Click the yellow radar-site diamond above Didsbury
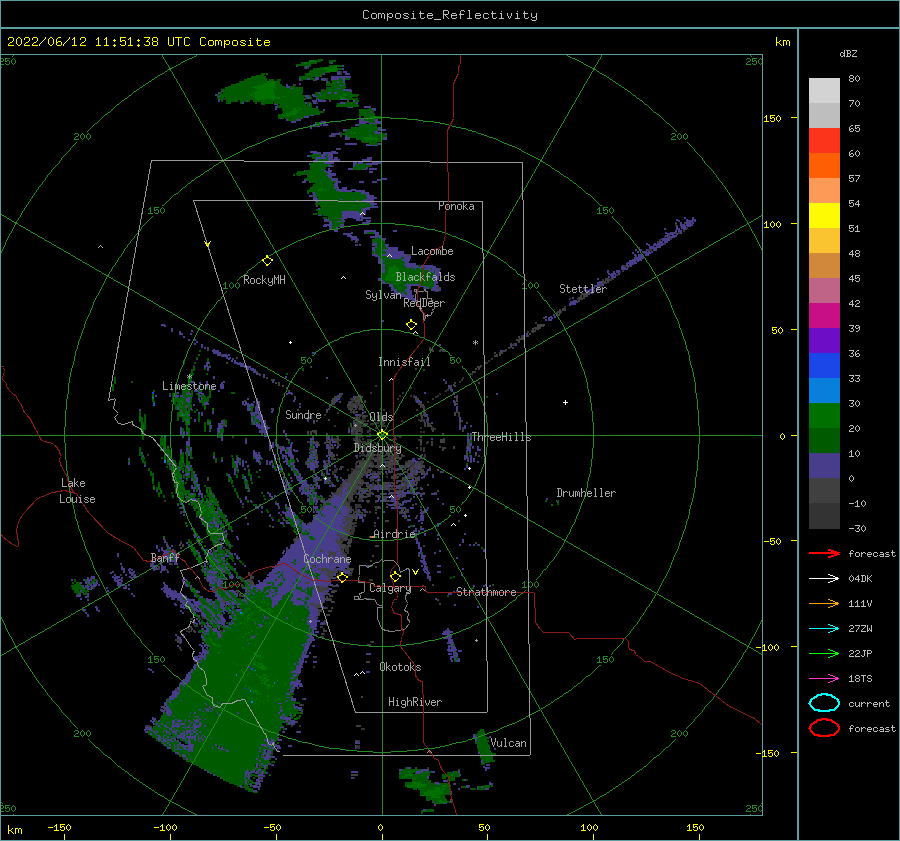The image size is (900, 841). tap(382, 435)
